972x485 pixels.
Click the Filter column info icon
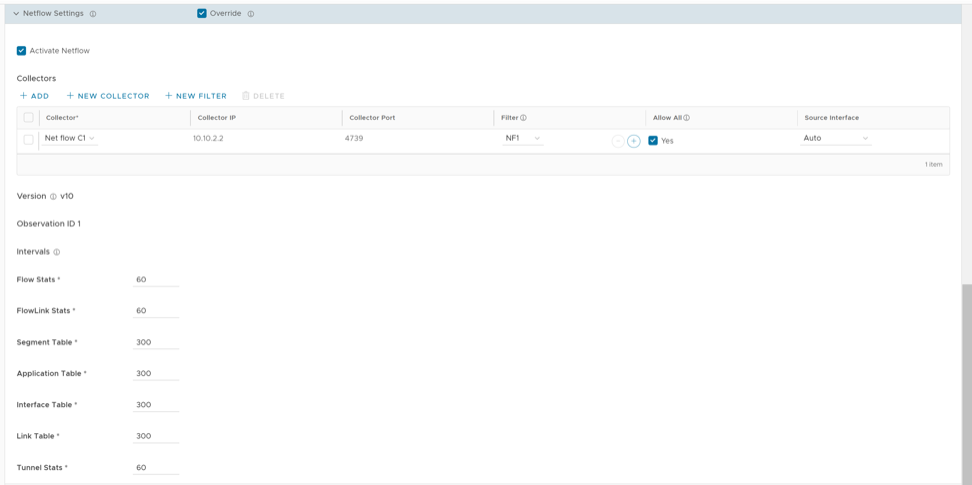pos(523,118)
